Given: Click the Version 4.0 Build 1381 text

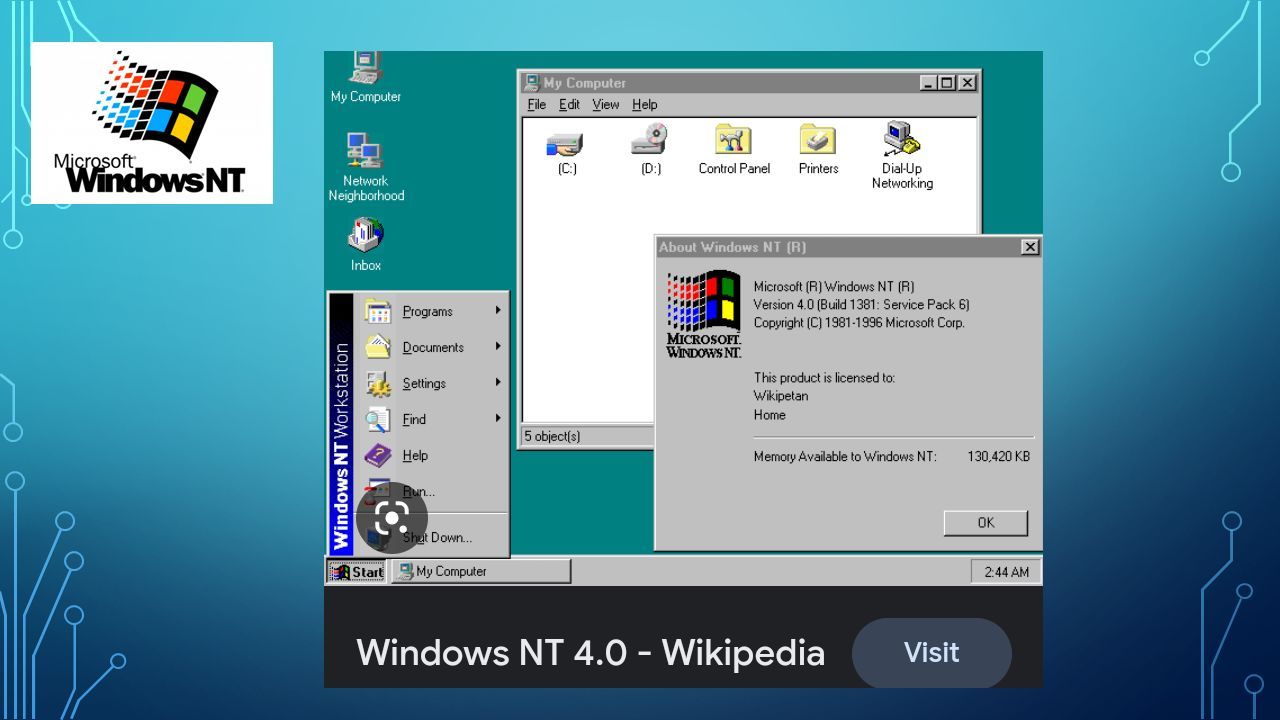Looking at the screenshot, I should click(x=861, y=304).
